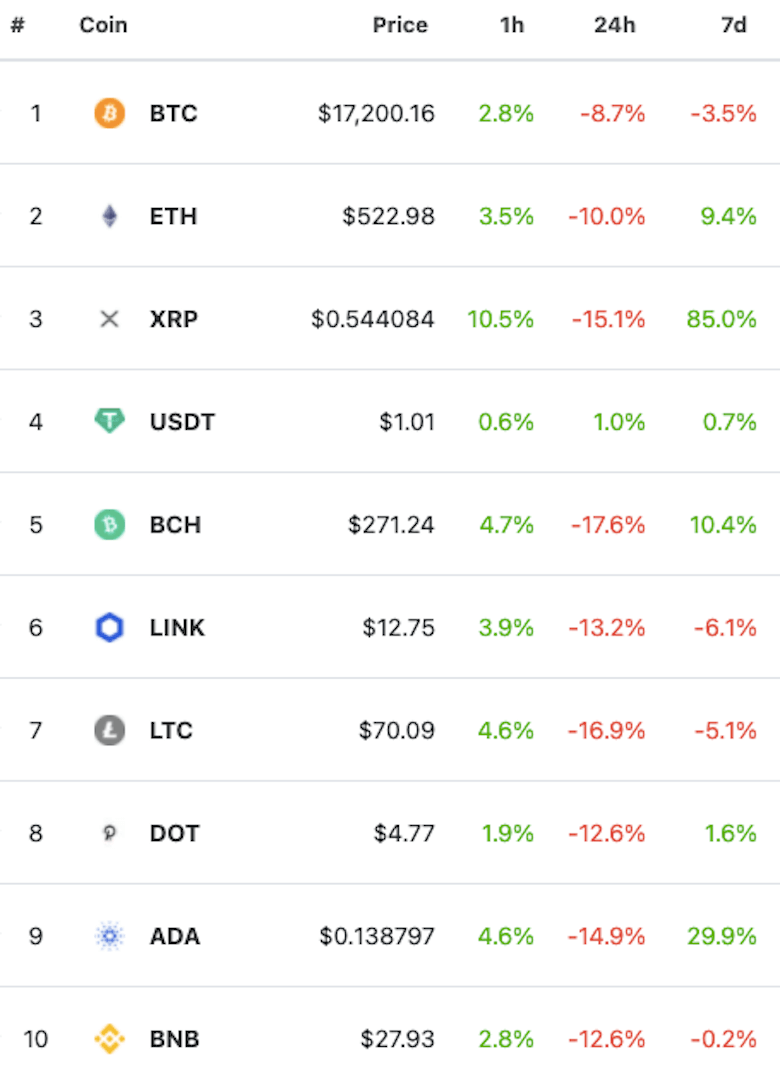Image resolution: width=780 pixels, height=1068 pixels.
Task: Sort by the Coin column header
Action: [x=104, y=25]
